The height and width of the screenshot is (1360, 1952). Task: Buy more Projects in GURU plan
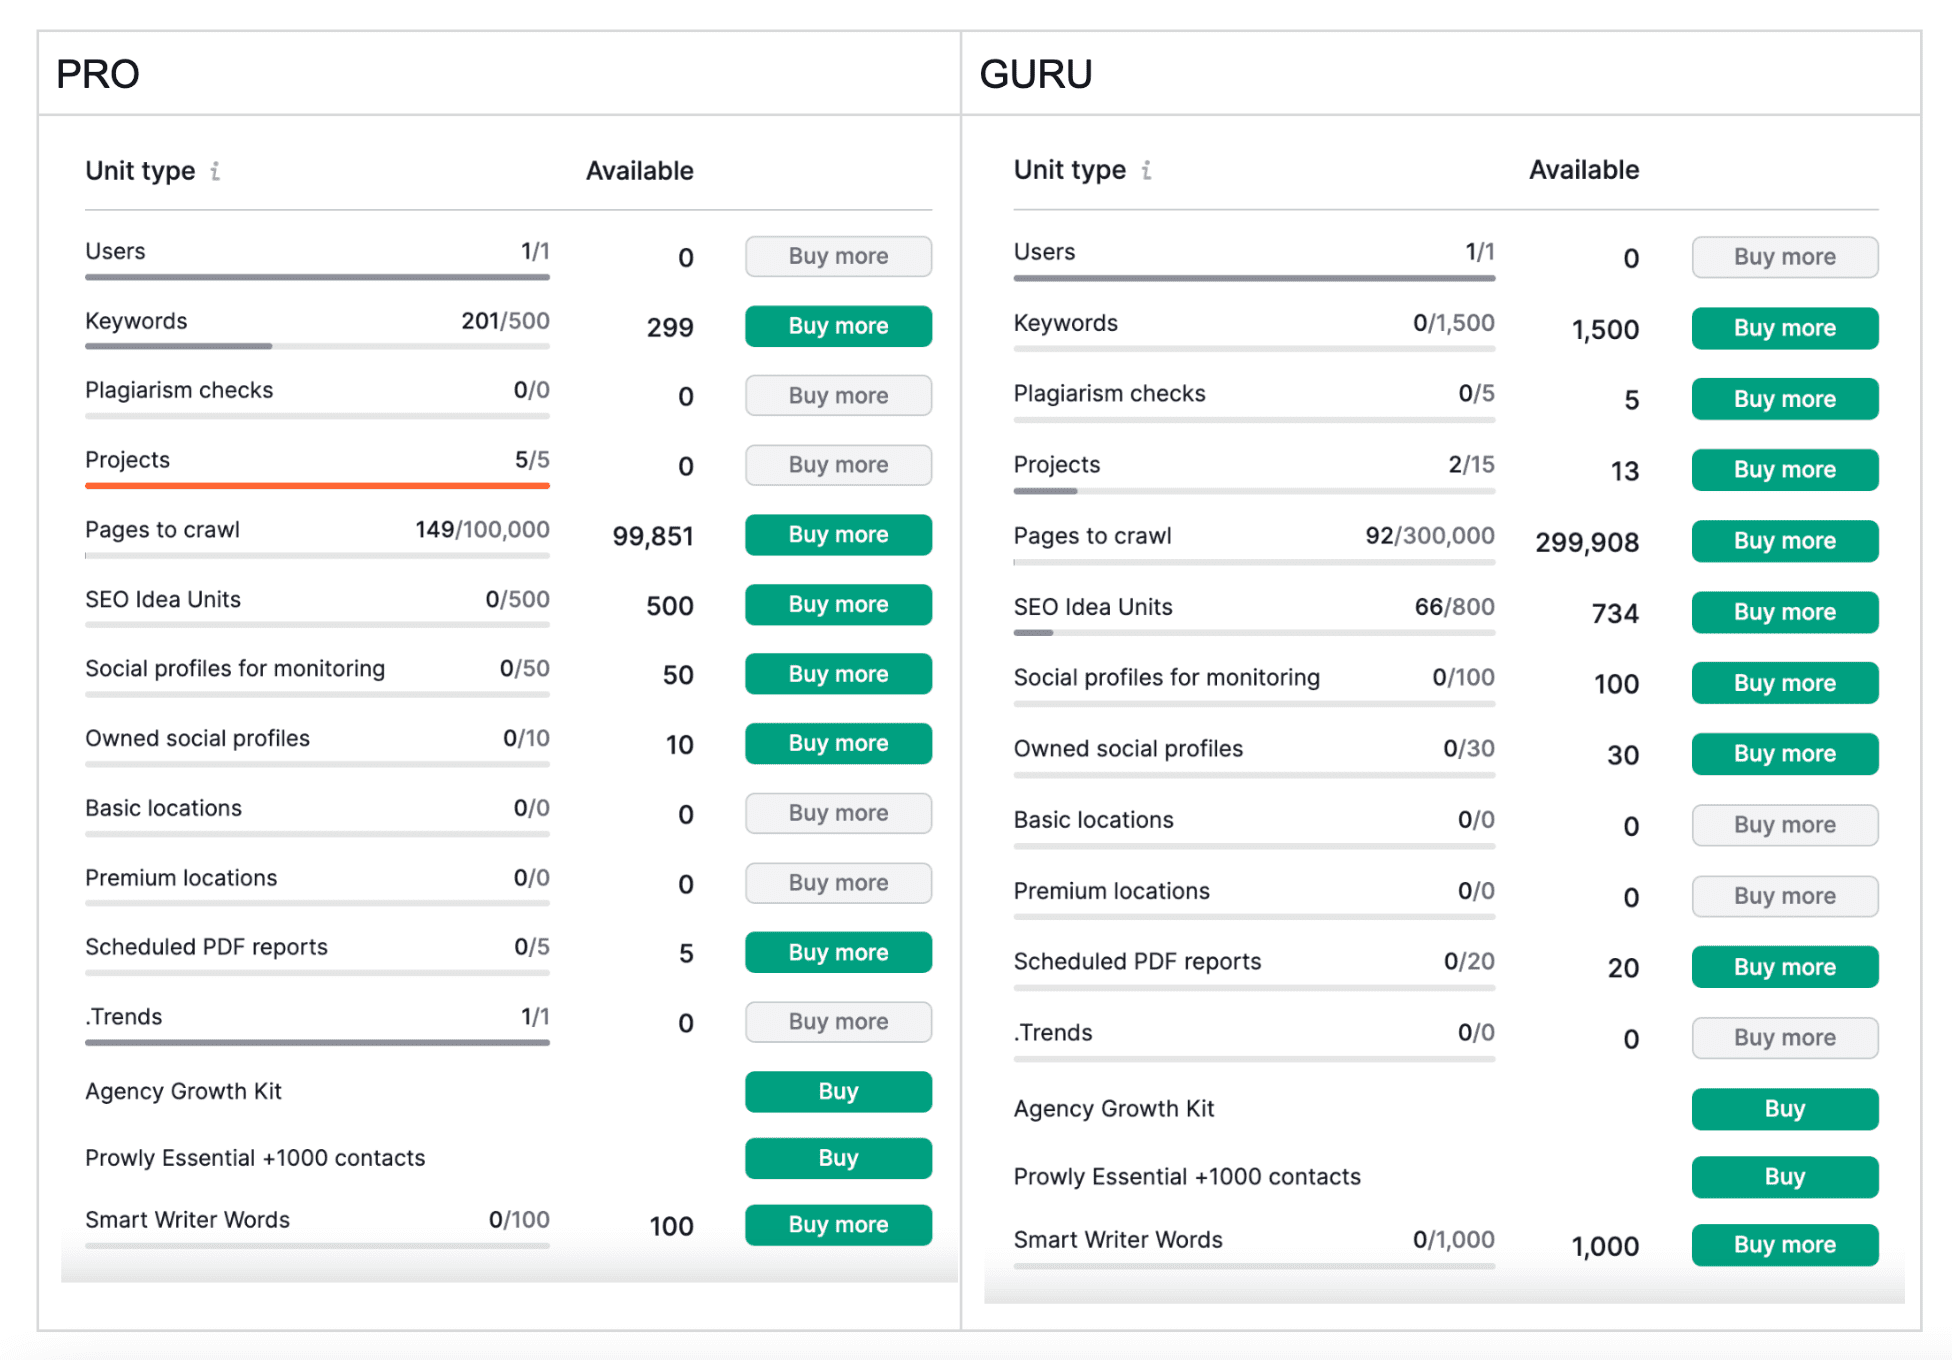[x=1784, y=470]
